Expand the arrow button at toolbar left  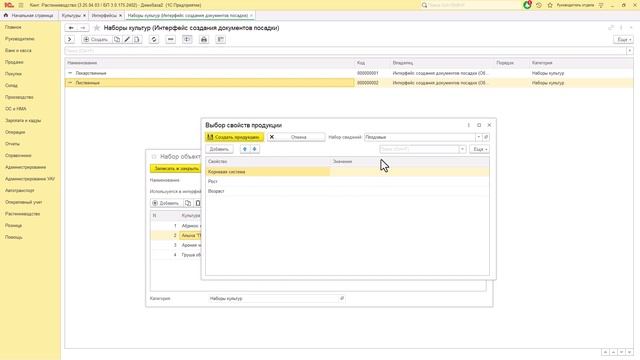(70, 40)
